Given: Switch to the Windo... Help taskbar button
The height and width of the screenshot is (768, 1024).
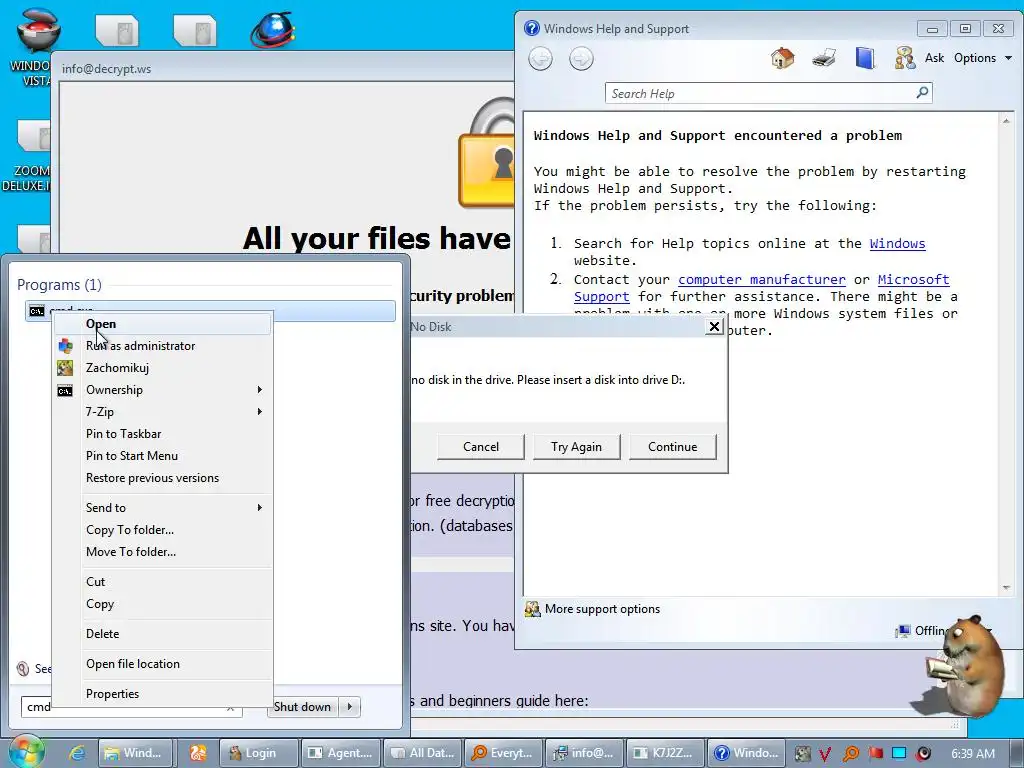Looking at the screenshot, I should point(746,753).
